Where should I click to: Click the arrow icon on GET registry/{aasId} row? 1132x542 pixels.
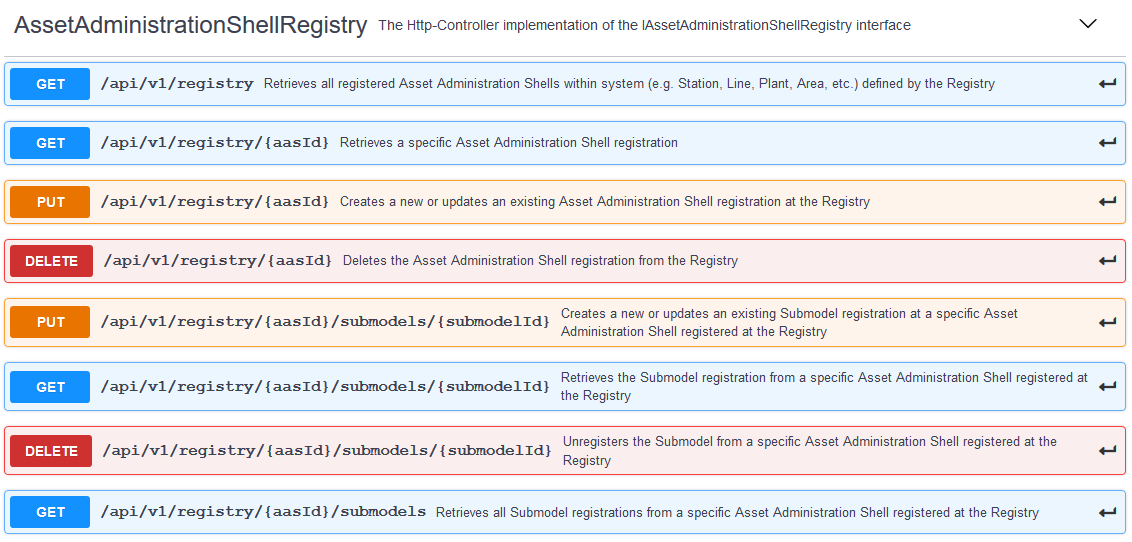1107,143
